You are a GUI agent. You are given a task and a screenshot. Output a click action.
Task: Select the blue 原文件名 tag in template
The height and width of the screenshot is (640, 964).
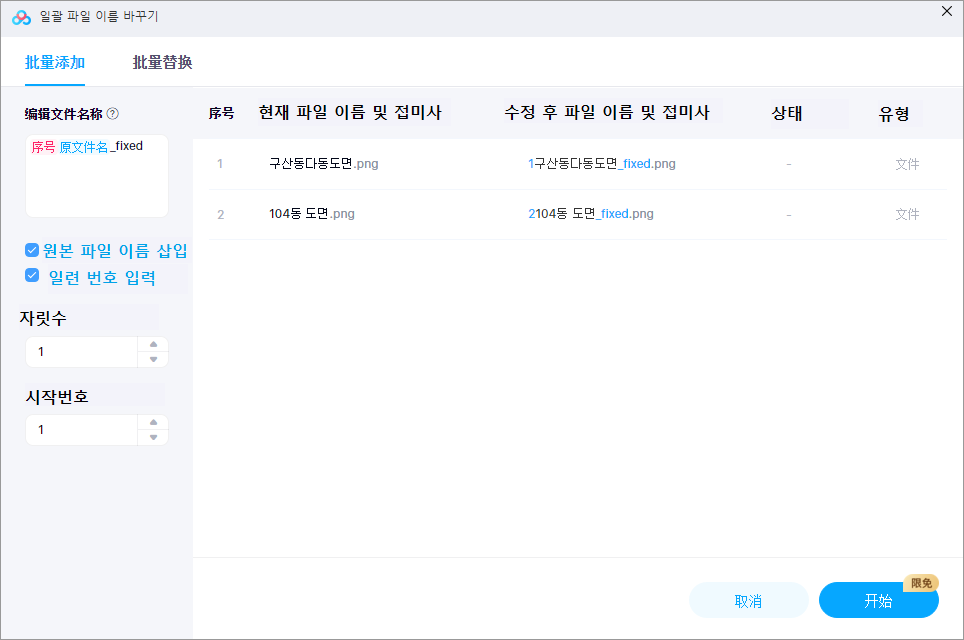(x=84, y=147)
